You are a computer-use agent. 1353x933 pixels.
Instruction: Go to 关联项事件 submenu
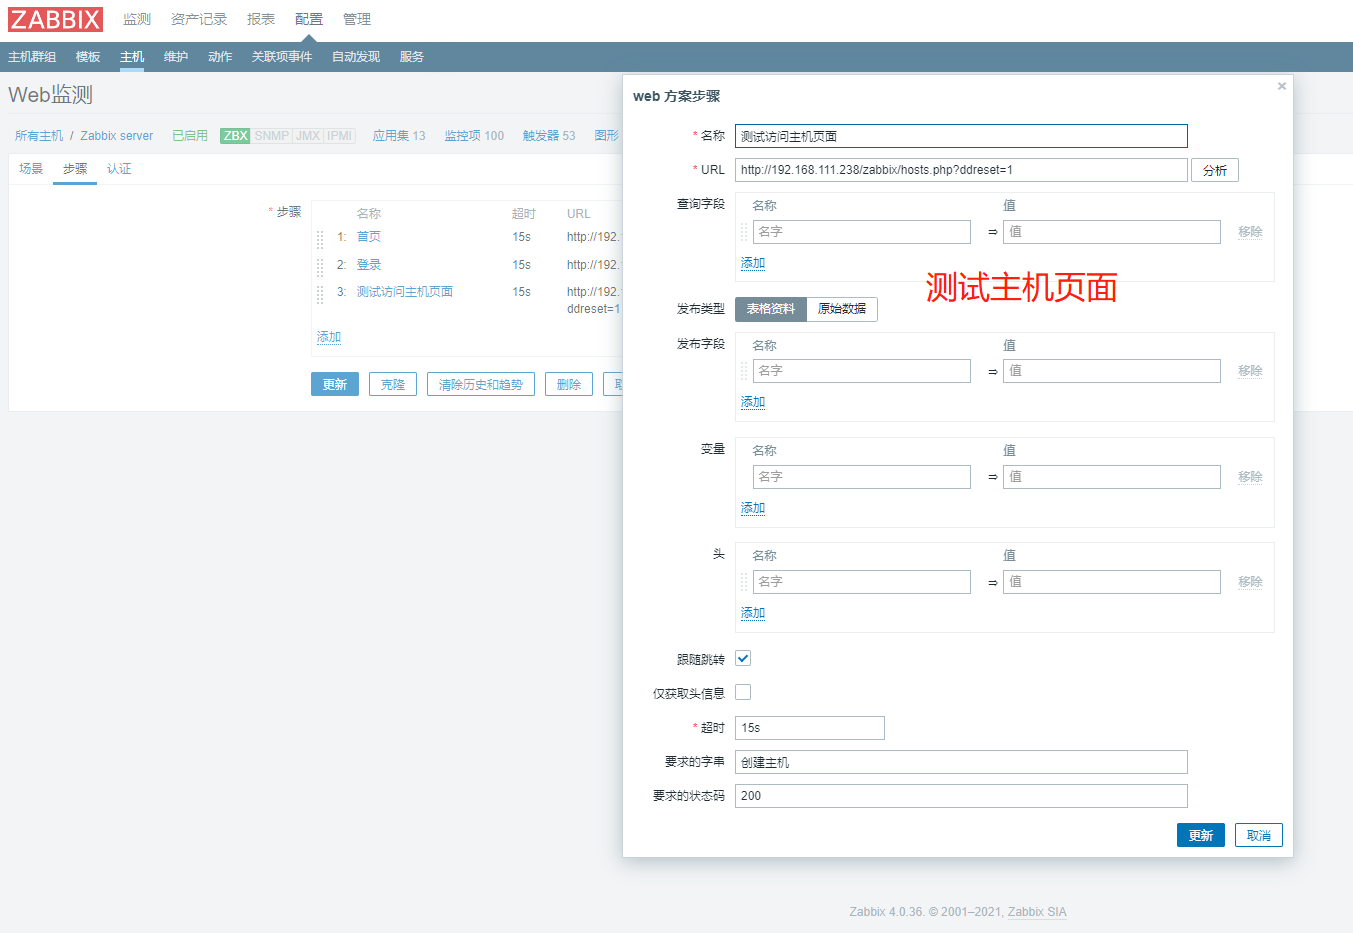(282, 57)
